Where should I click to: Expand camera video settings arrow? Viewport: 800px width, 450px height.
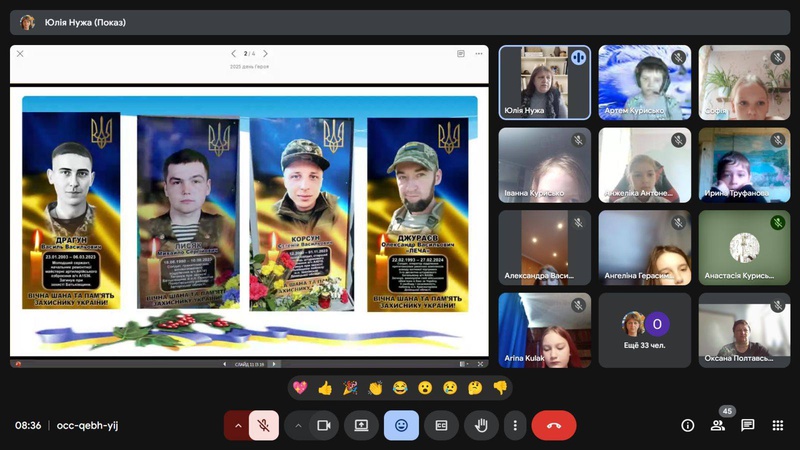click(298, 425)
